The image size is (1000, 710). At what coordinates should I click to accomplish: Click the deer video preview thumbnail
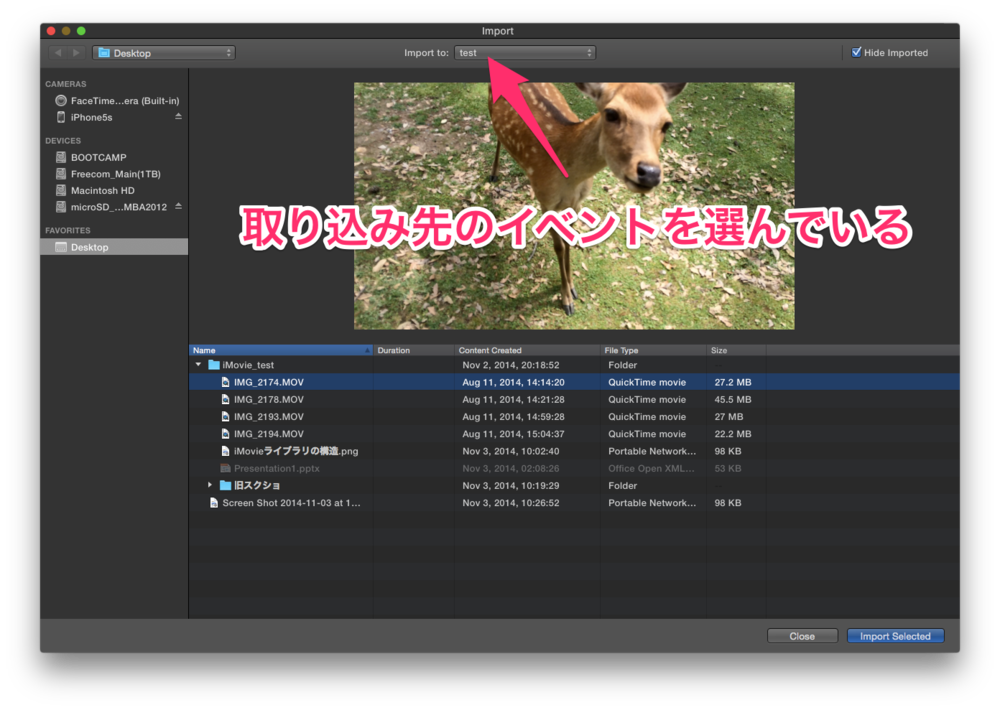(573, 205)
